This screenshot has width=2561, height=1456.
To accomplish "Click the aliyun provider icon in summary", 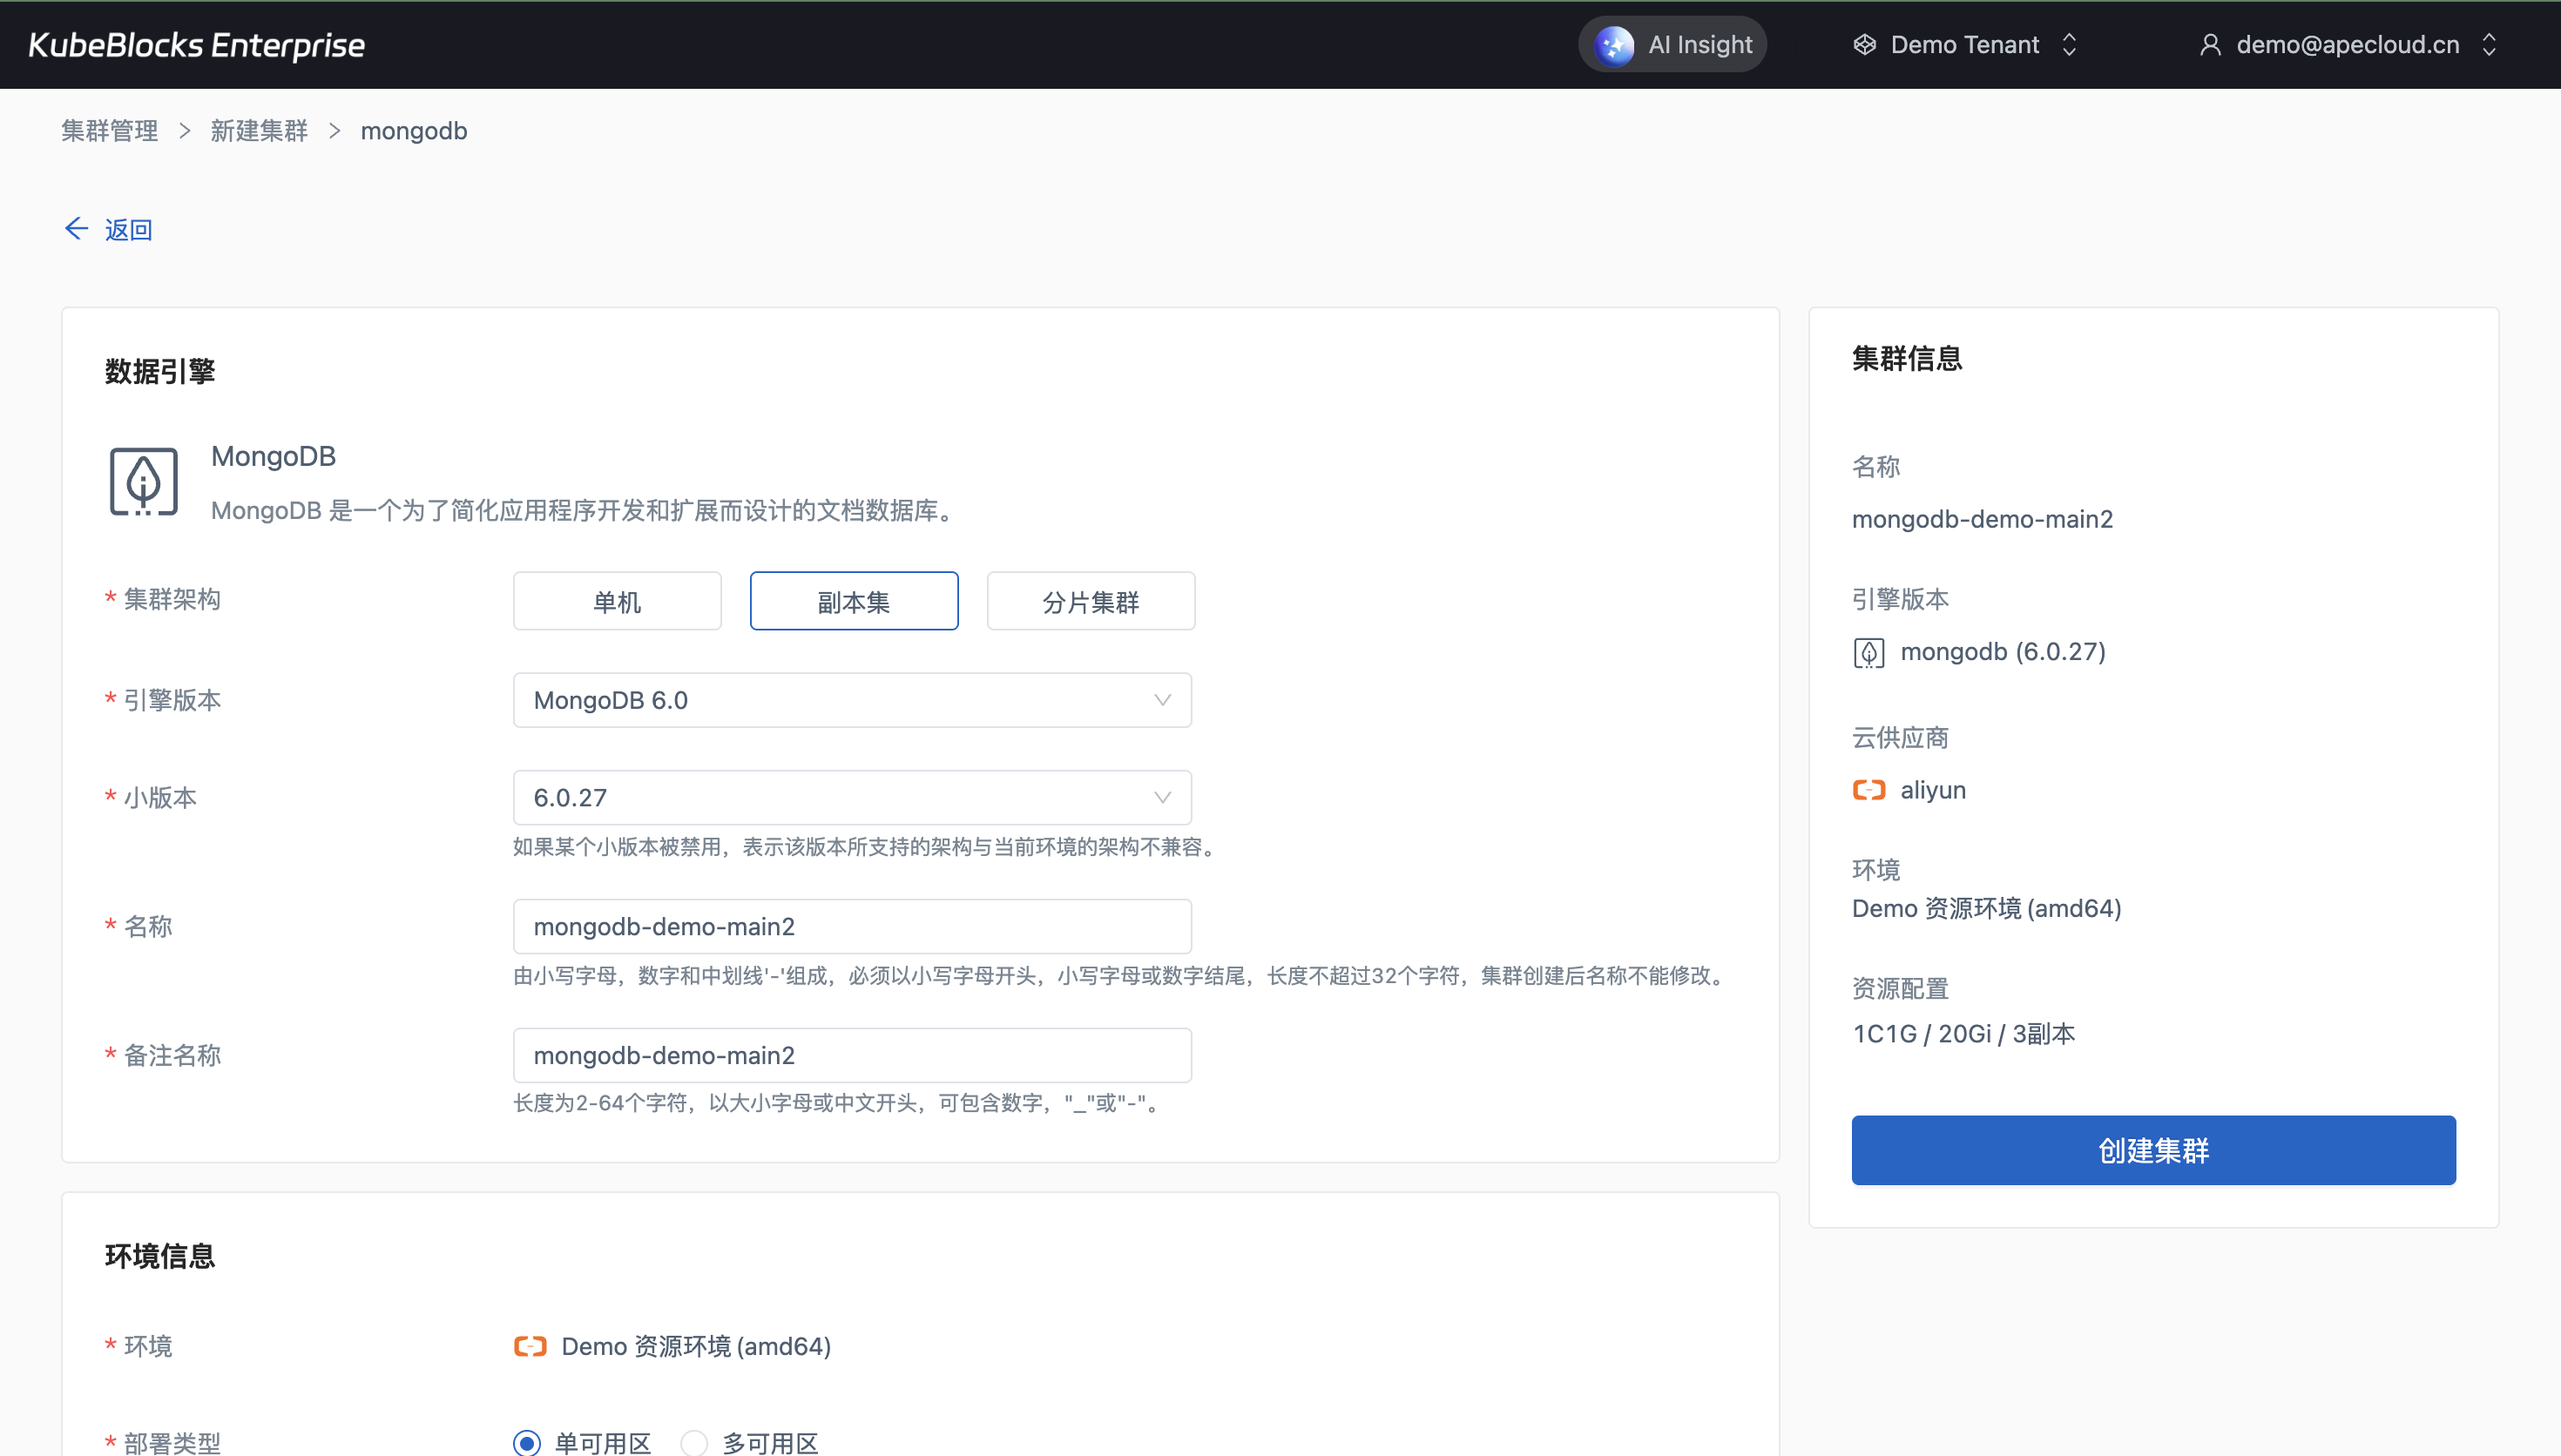I will pos(1868,790).
